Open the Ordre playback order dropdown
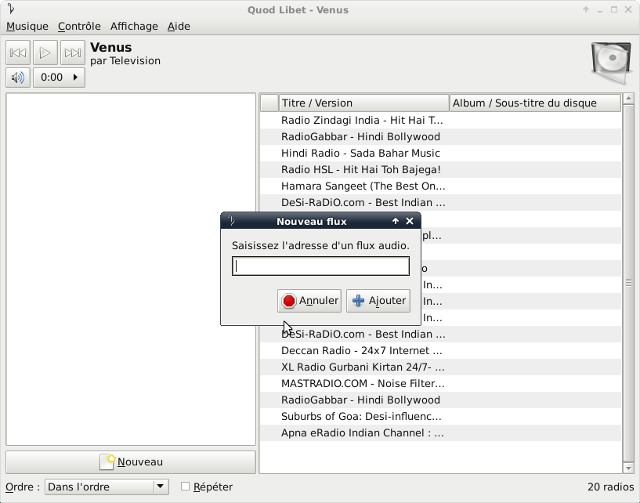The image size is (640, 503). pos(107,487)
